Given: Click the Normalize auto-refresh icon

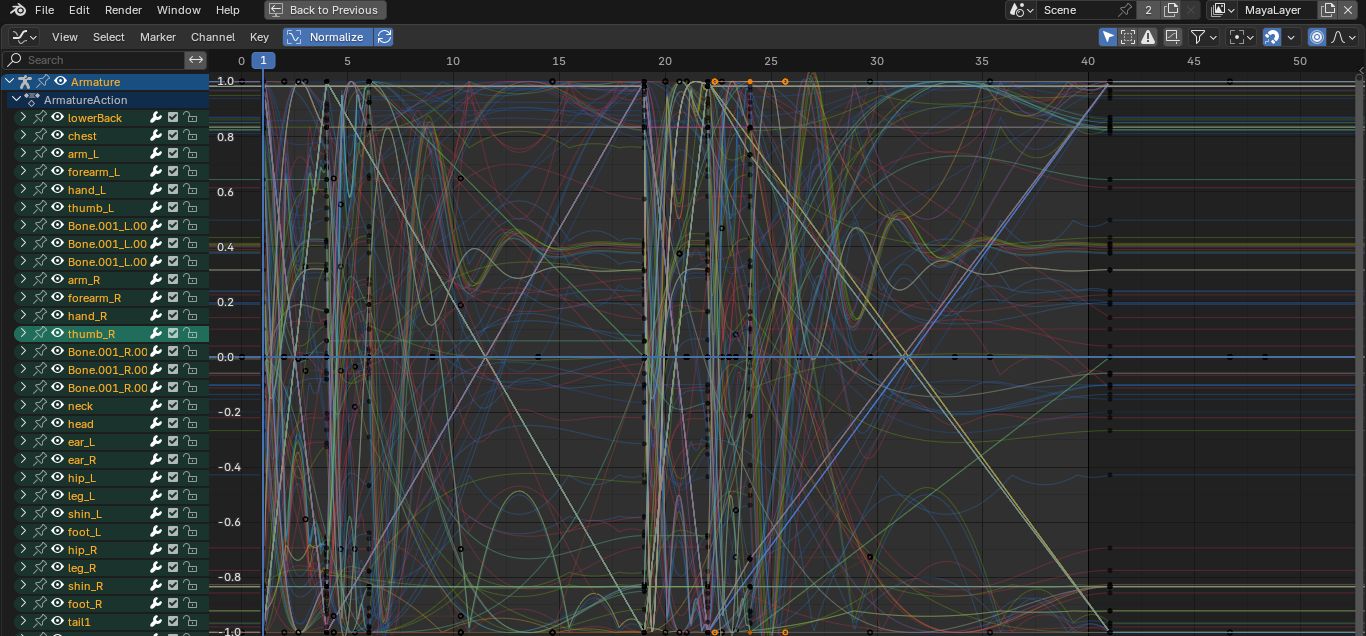Looking at the screenshot, I should (x=384, y=37).
